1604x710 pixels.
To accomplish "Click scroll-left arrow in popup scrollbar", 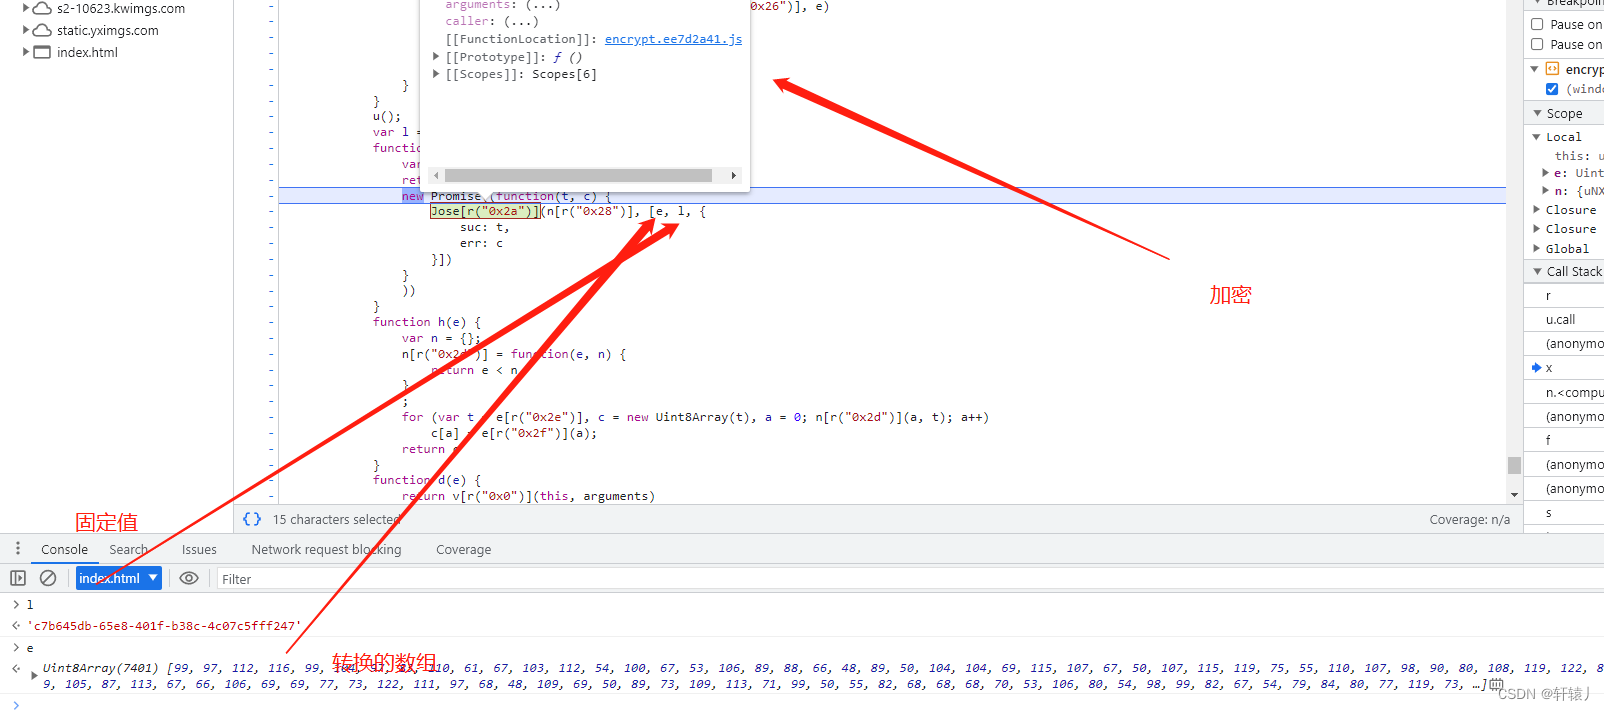I will tap(436, 175).
